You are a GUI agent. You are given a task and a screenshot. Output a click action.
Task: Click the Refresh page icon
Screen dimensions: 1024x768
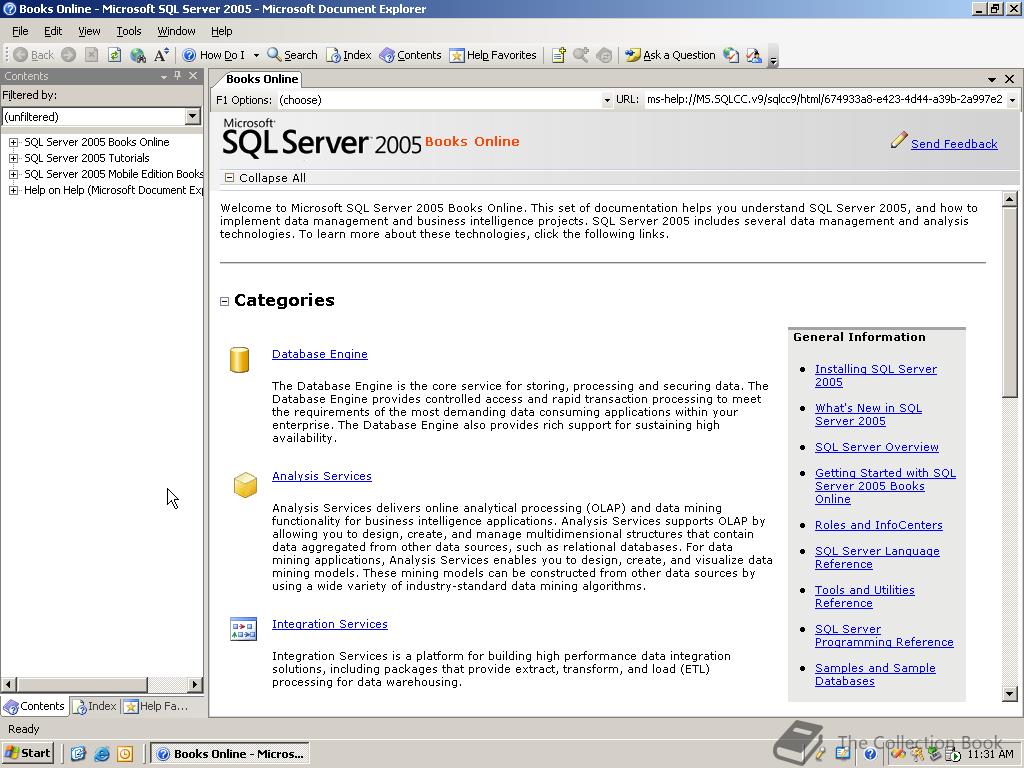[x=114, y=56]
